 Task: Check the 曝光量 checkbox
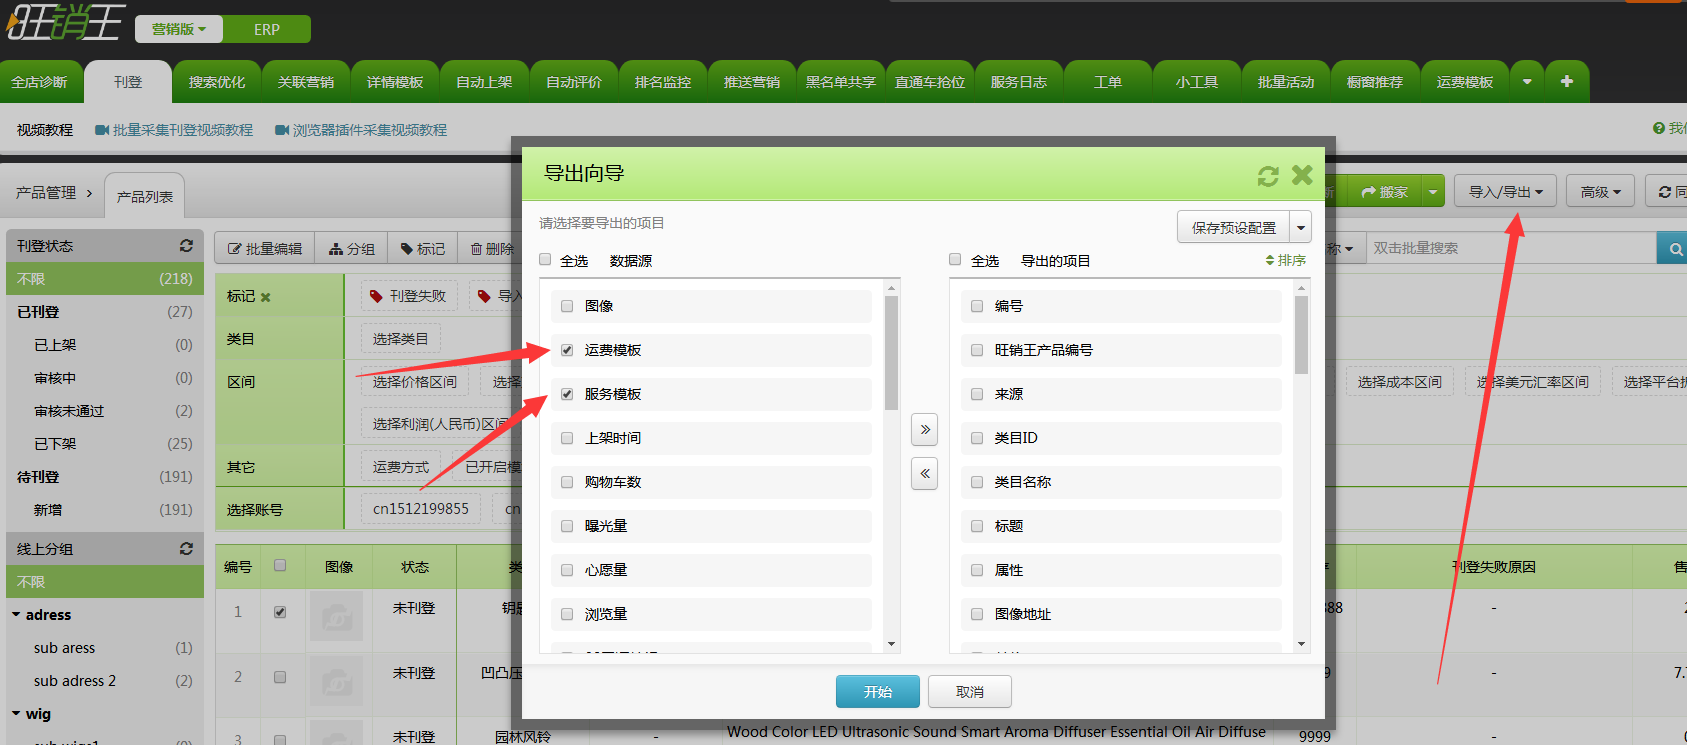coord(567,526)
